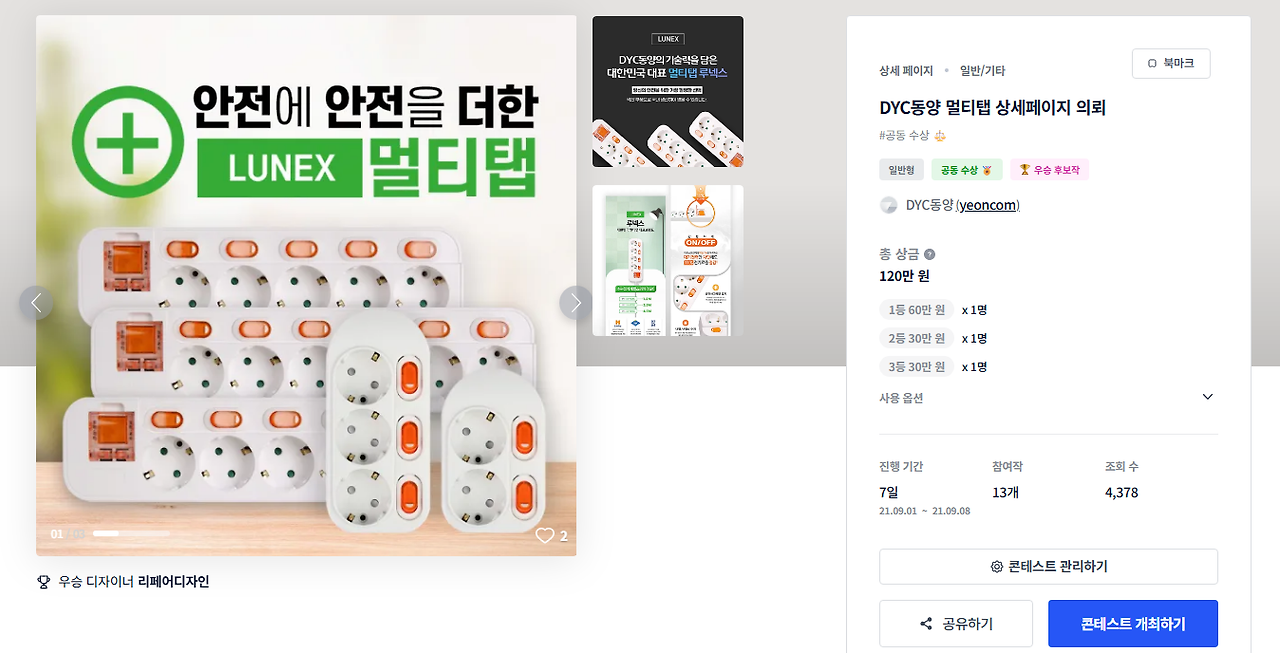The height and width of the screenshot is (653, 1280).
Task: Click the 우승 후보작 pink tag
Action: [1049, 170]
